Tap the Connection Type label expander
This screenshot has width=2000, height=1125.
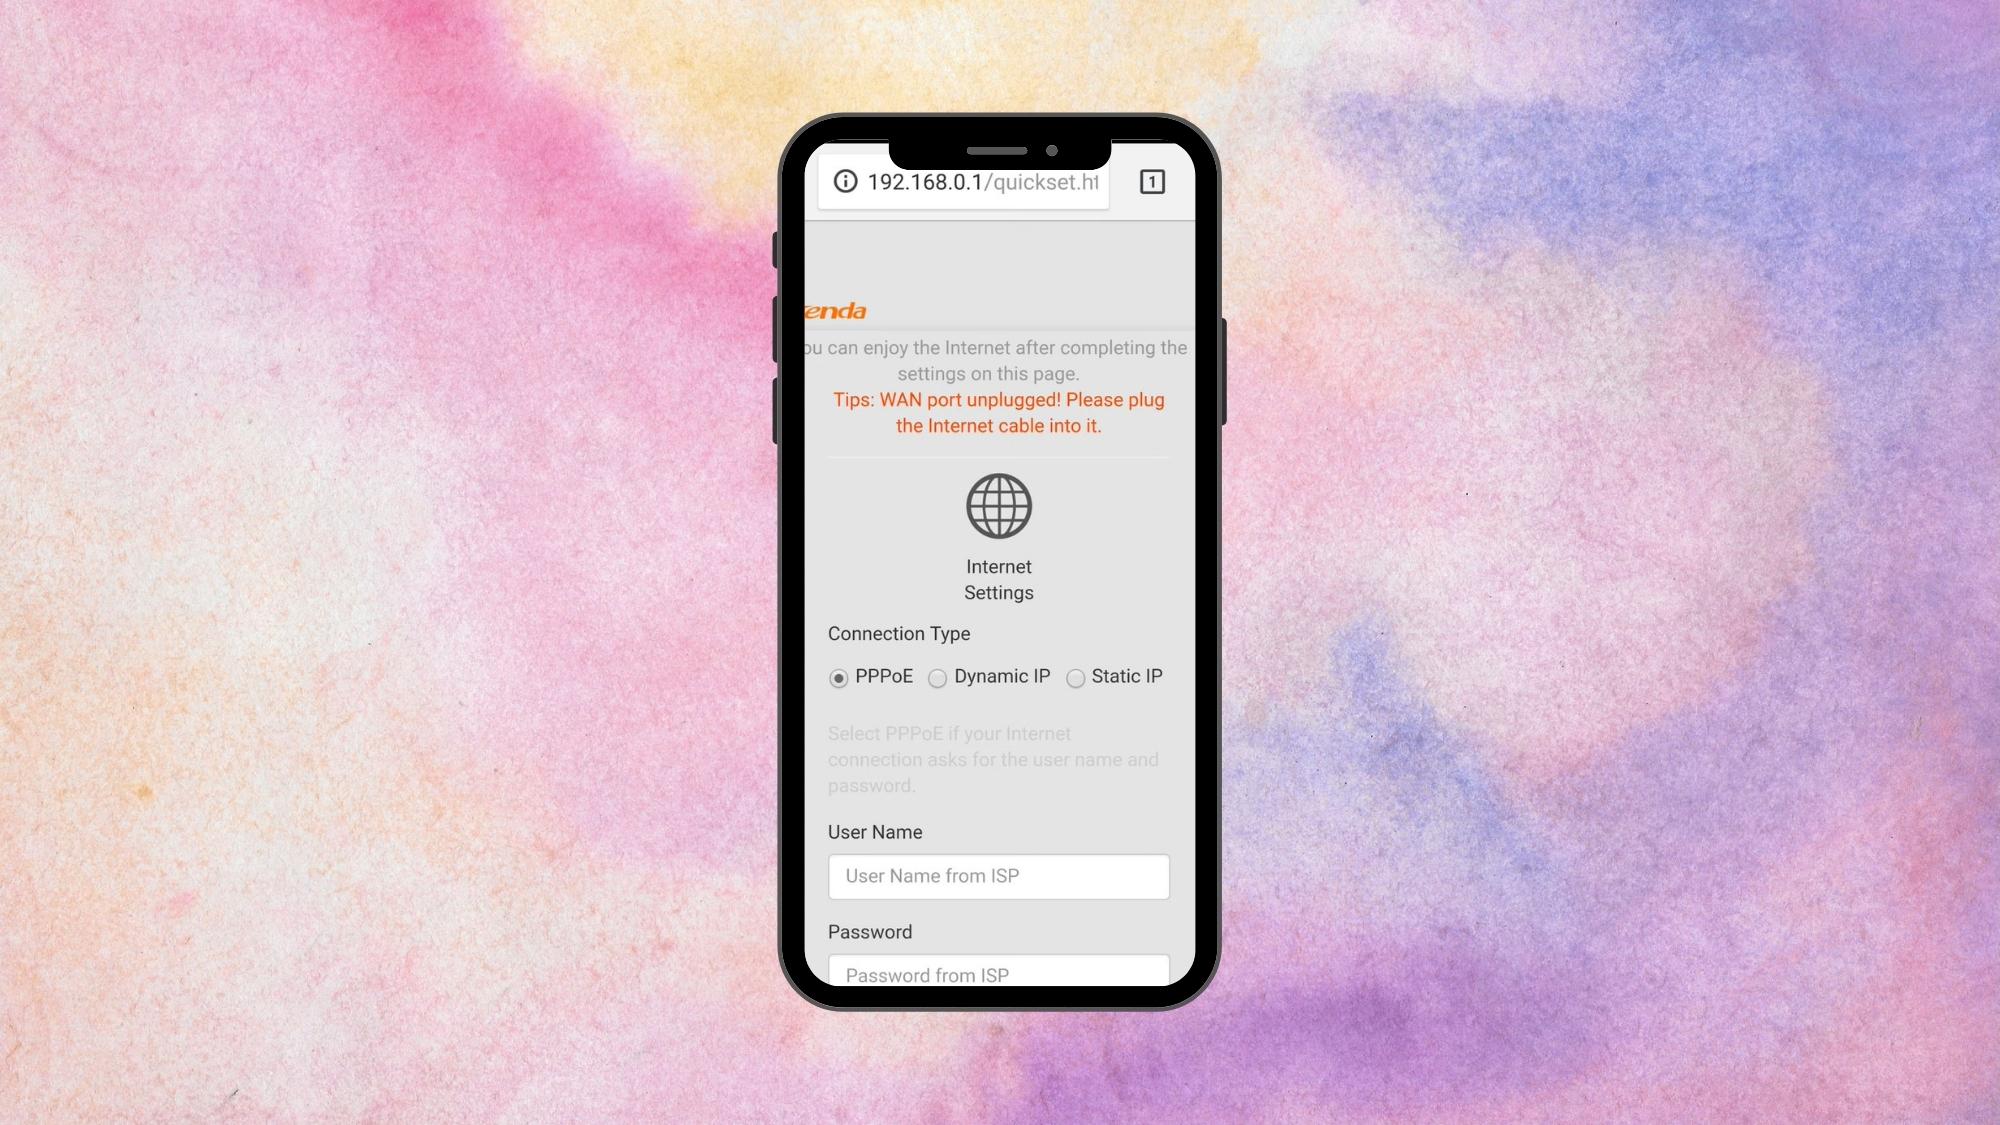point(898,633)
